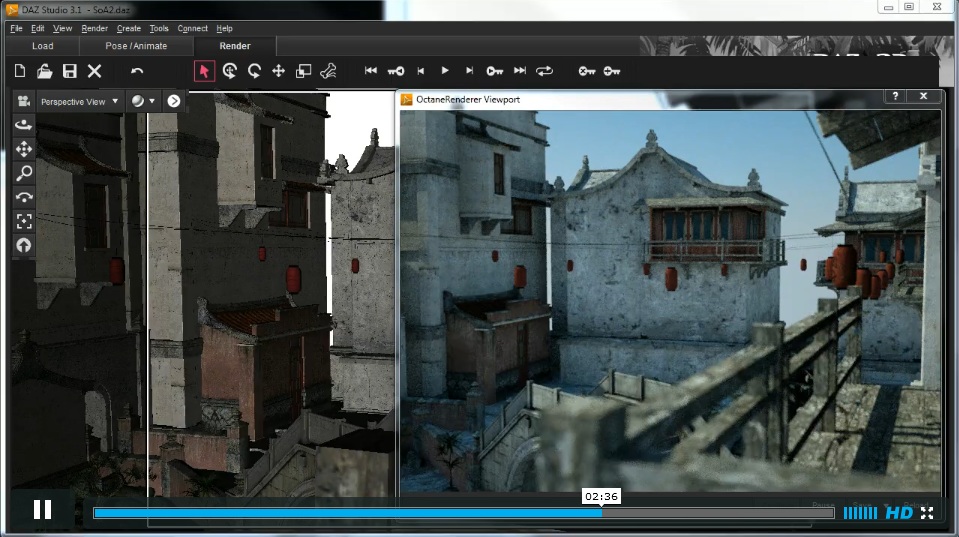Undo the last action
This screenshot has width=959, height=537.
coord(137,71)
